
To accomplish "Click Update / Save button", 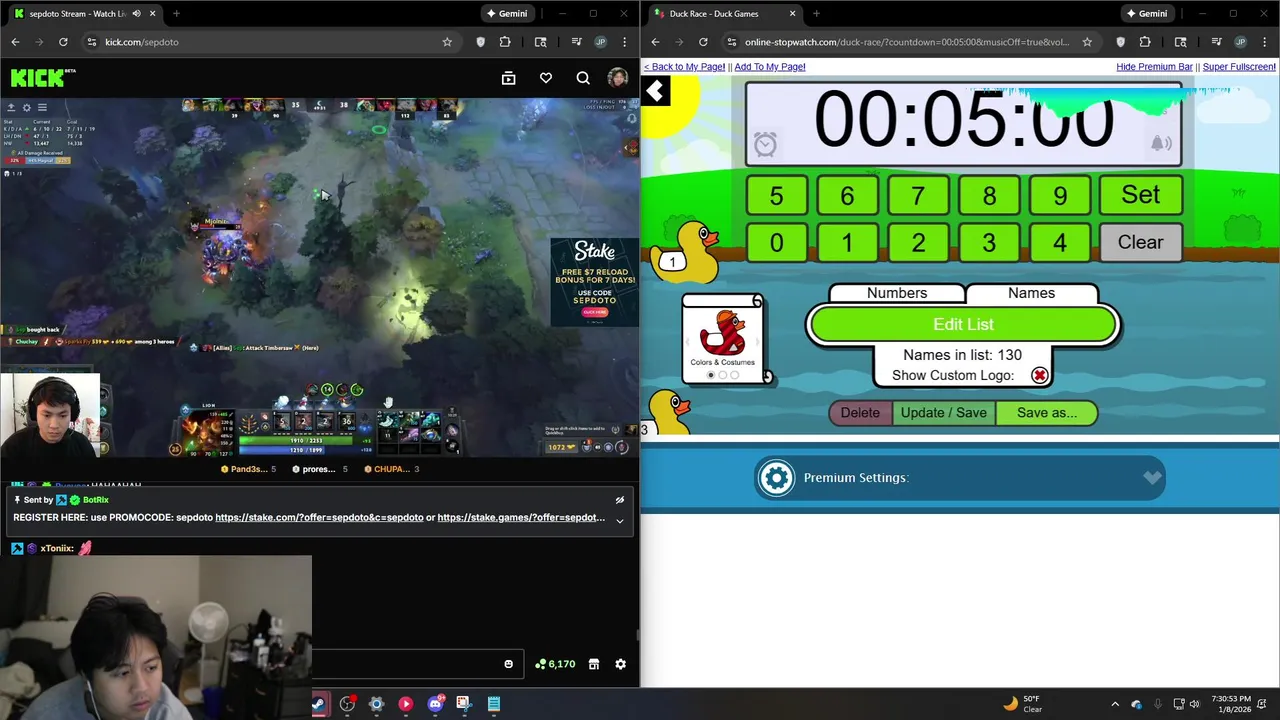I will click(x=943, y=413).
